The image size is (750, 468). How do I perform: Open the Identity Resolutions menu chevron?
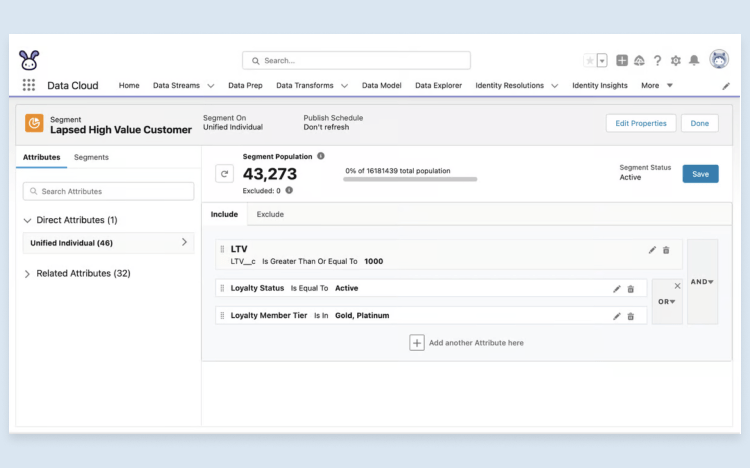click(x=555, y=86)
